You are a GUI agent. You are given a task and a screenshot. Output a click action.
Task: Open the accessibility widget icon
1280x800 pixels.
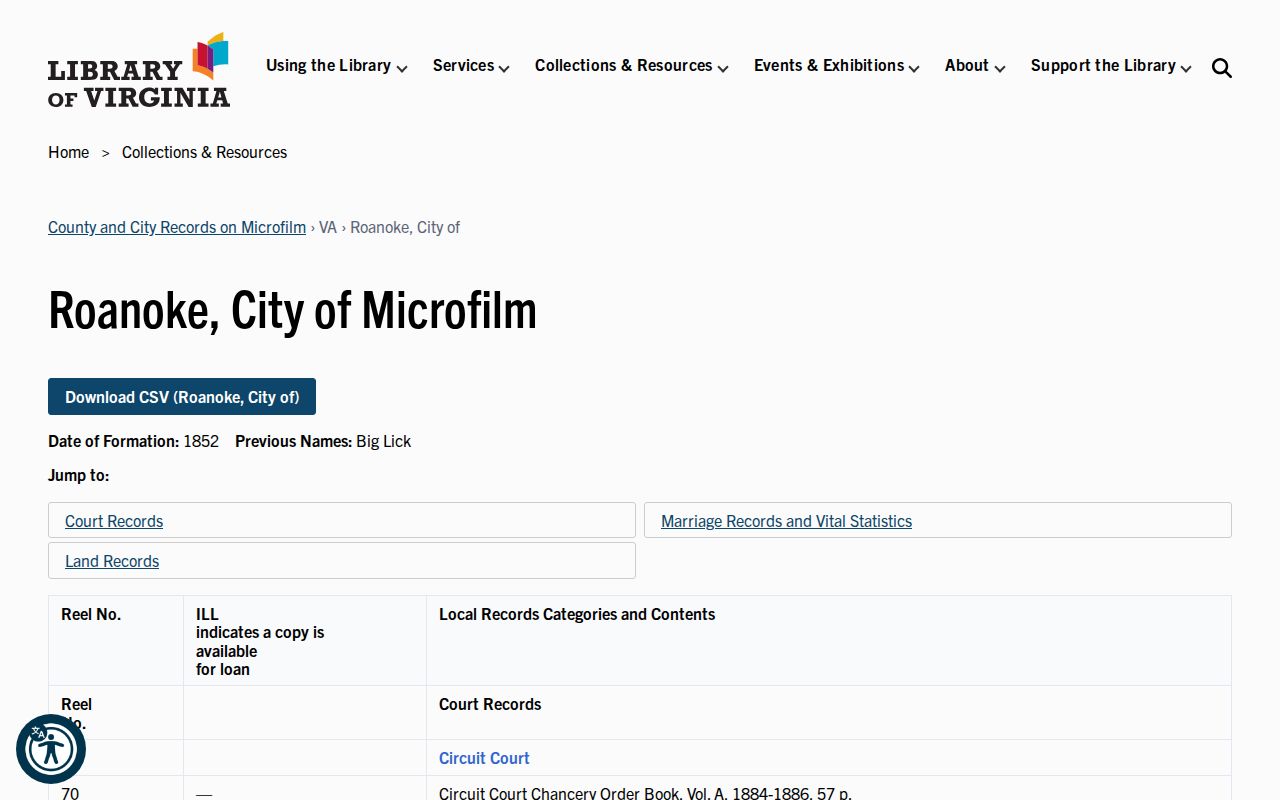(x=51, y=749)
